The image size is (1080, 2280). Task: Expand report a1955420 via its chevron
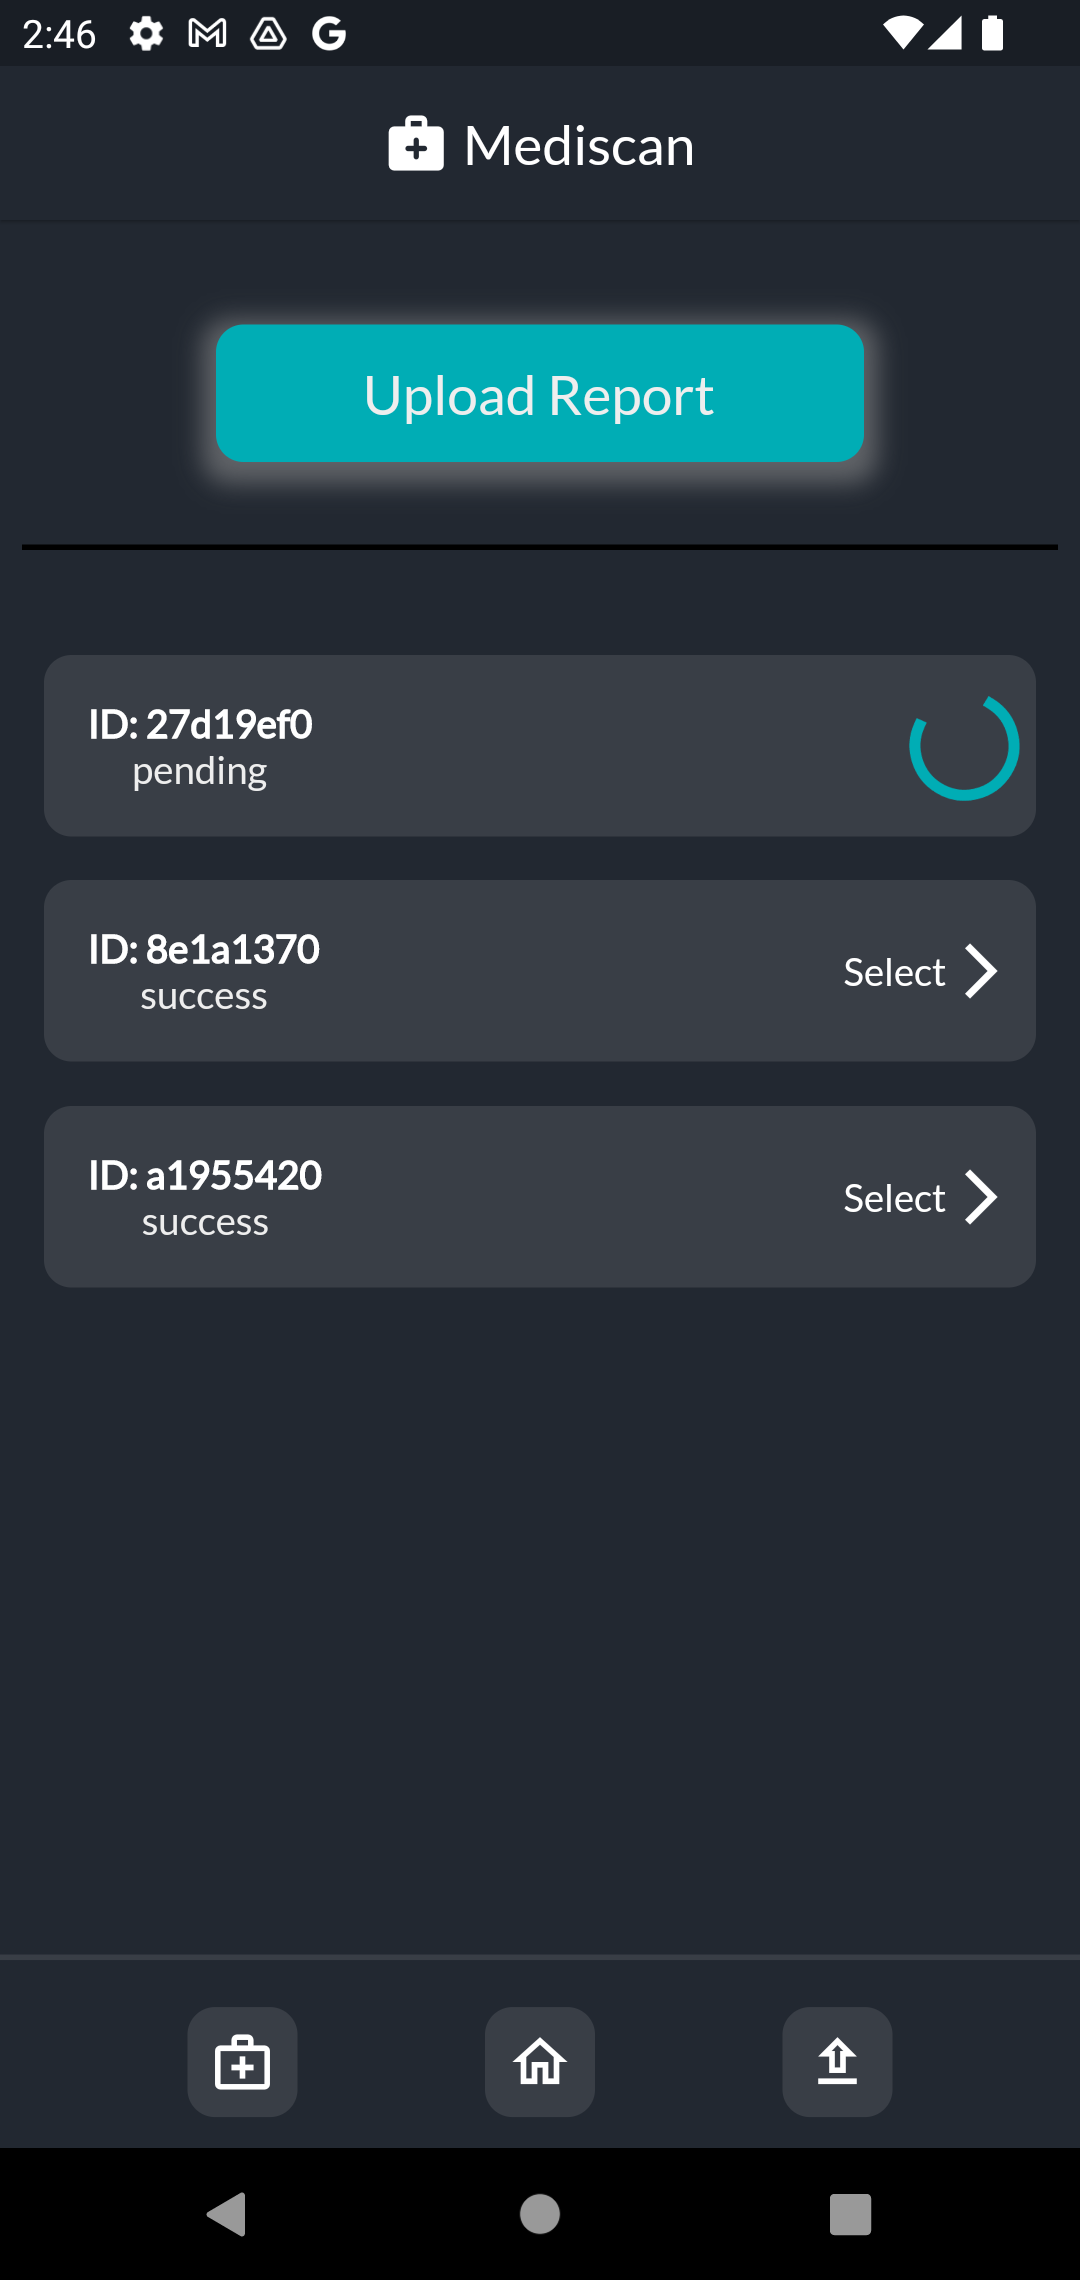coord(983,1196)
